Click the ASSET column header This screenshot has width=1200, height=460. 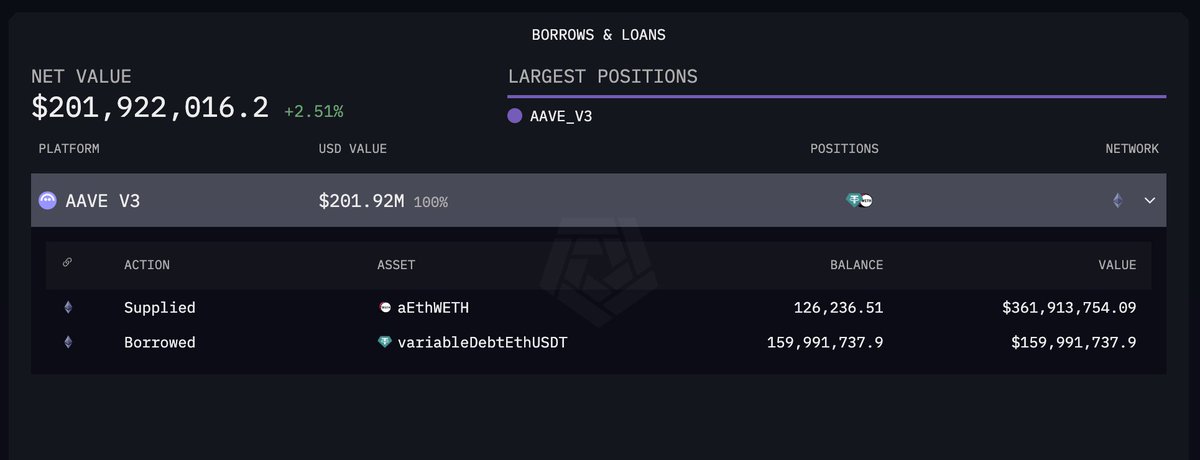396,265
